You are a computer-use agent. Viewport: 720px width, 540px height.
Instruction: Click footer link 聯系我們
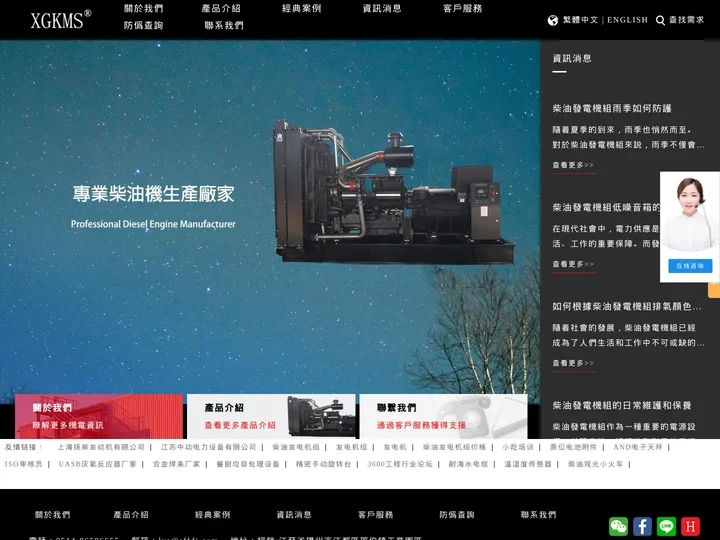point(539,515)
